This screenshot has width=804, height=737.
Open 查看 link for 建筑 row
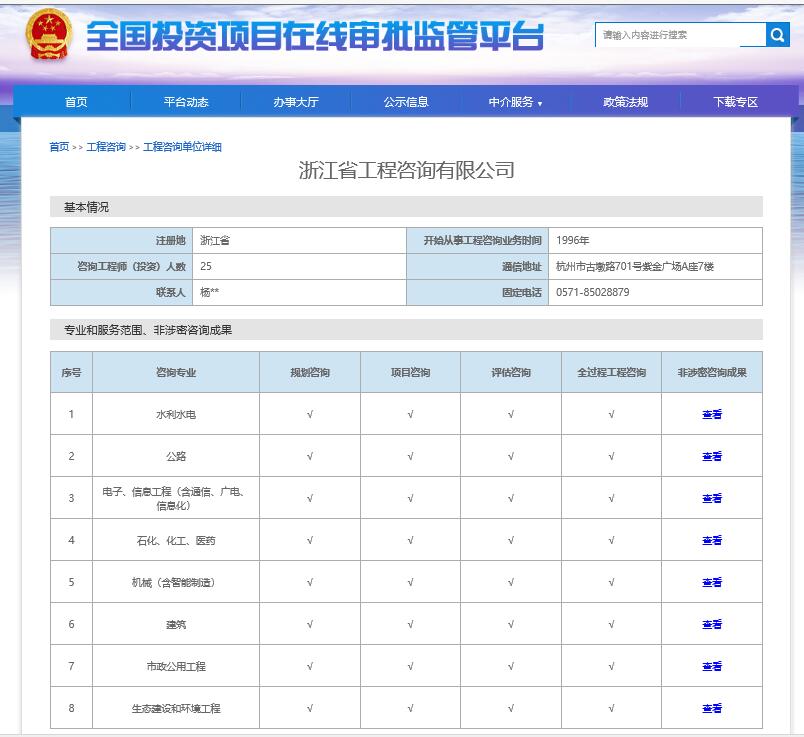(712, 625)
